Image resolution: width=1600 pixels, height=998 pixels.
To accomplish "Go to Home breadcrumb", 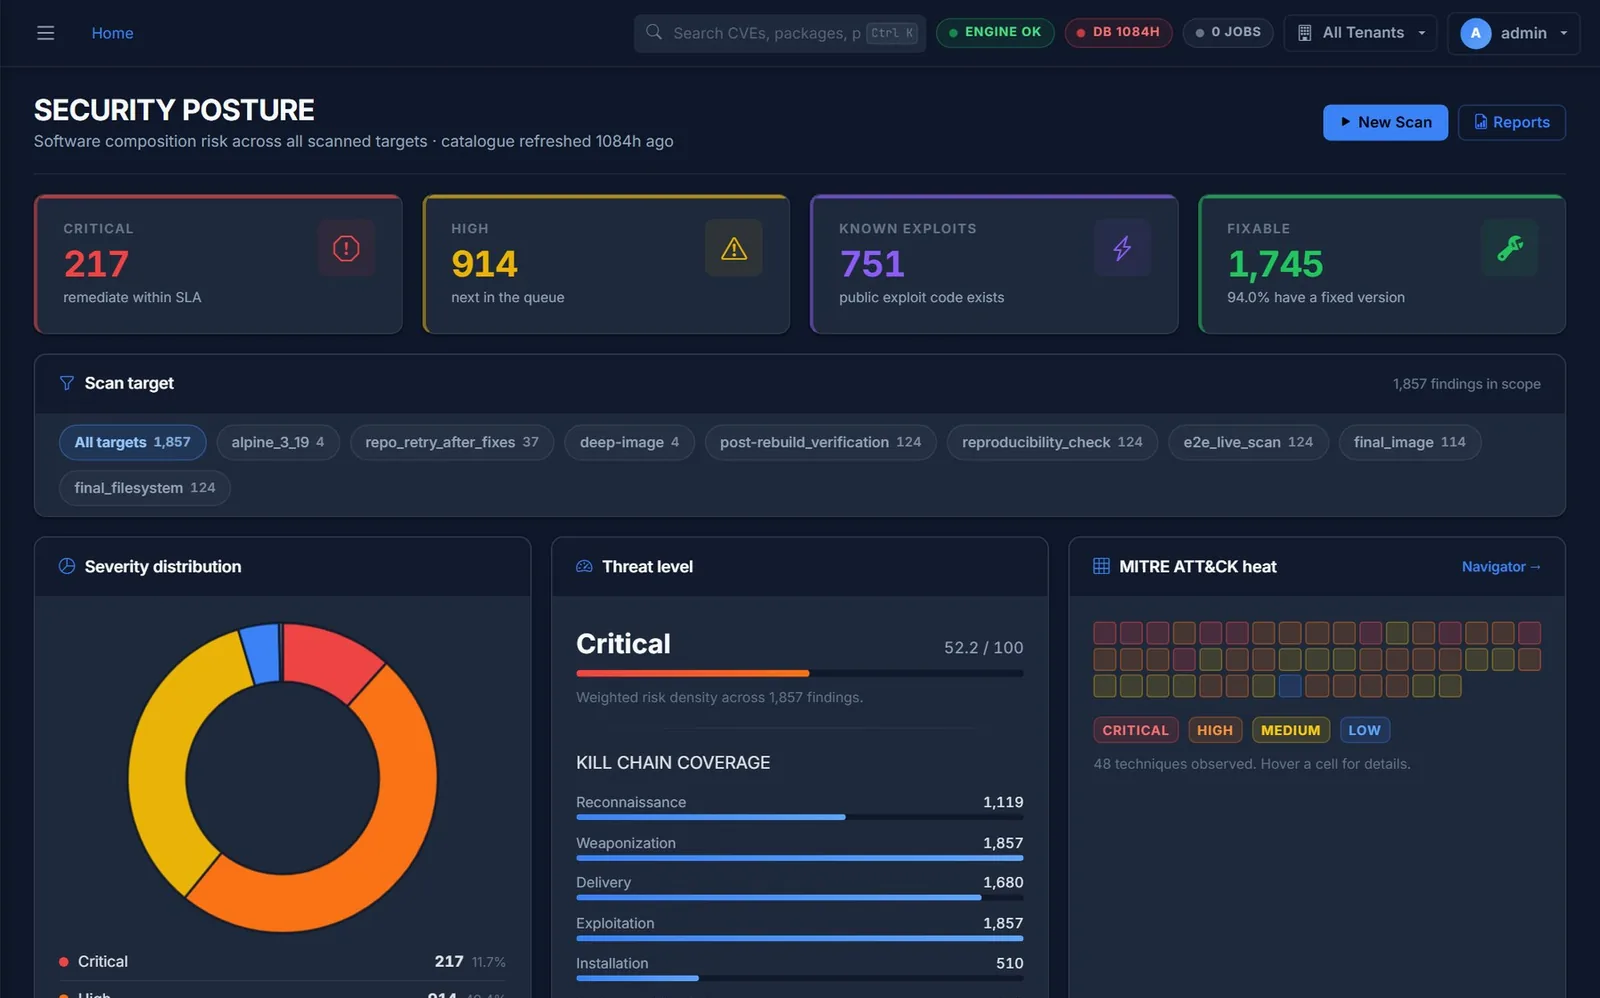I will click(x=112, y=33).
